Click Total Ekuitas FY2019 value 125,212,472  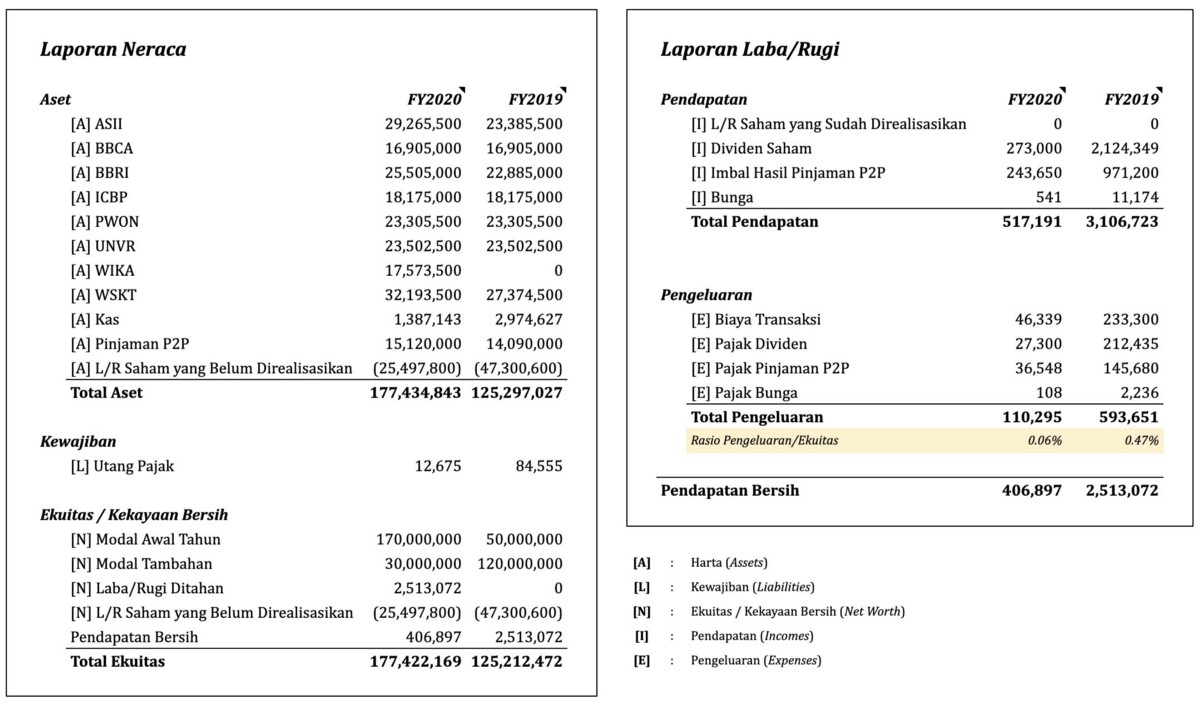point(517,661)
